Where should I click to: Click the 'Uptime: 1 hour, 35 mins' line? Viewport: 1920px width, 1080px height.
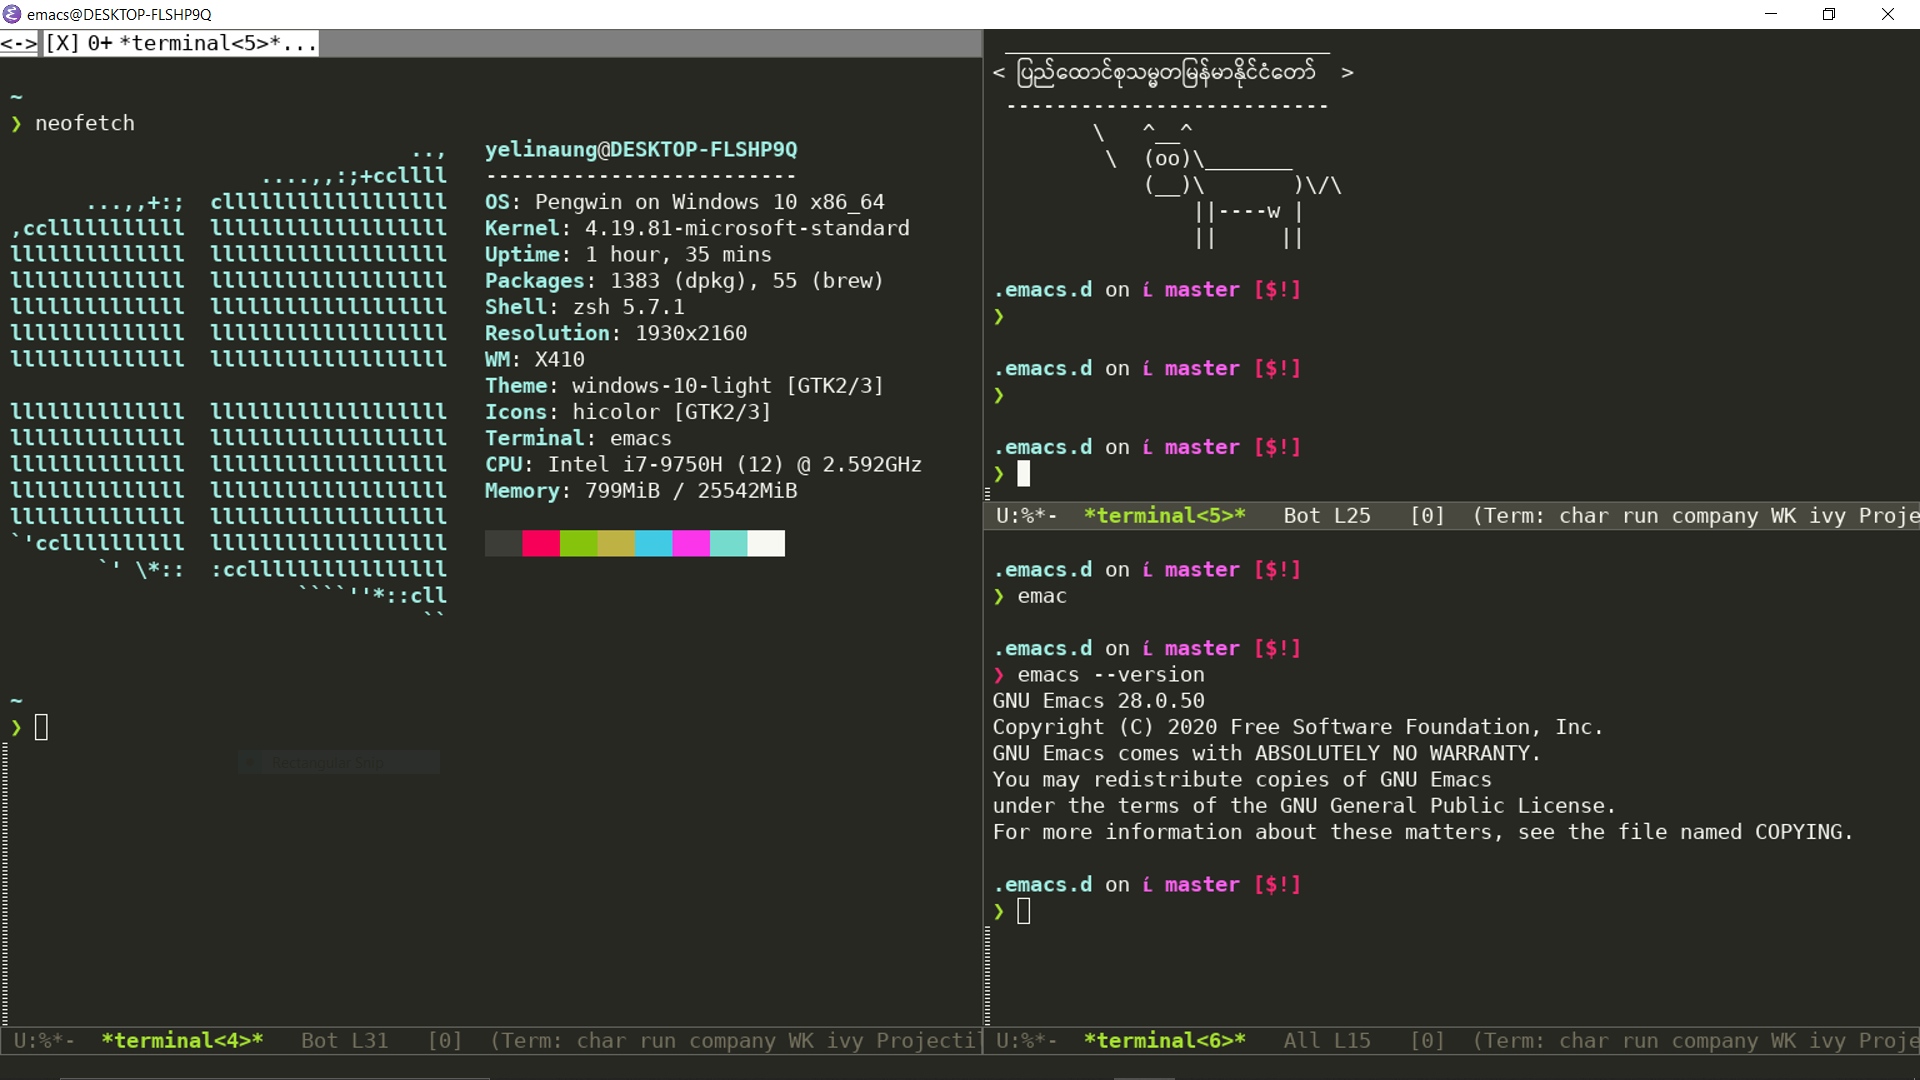pos(628,255)
